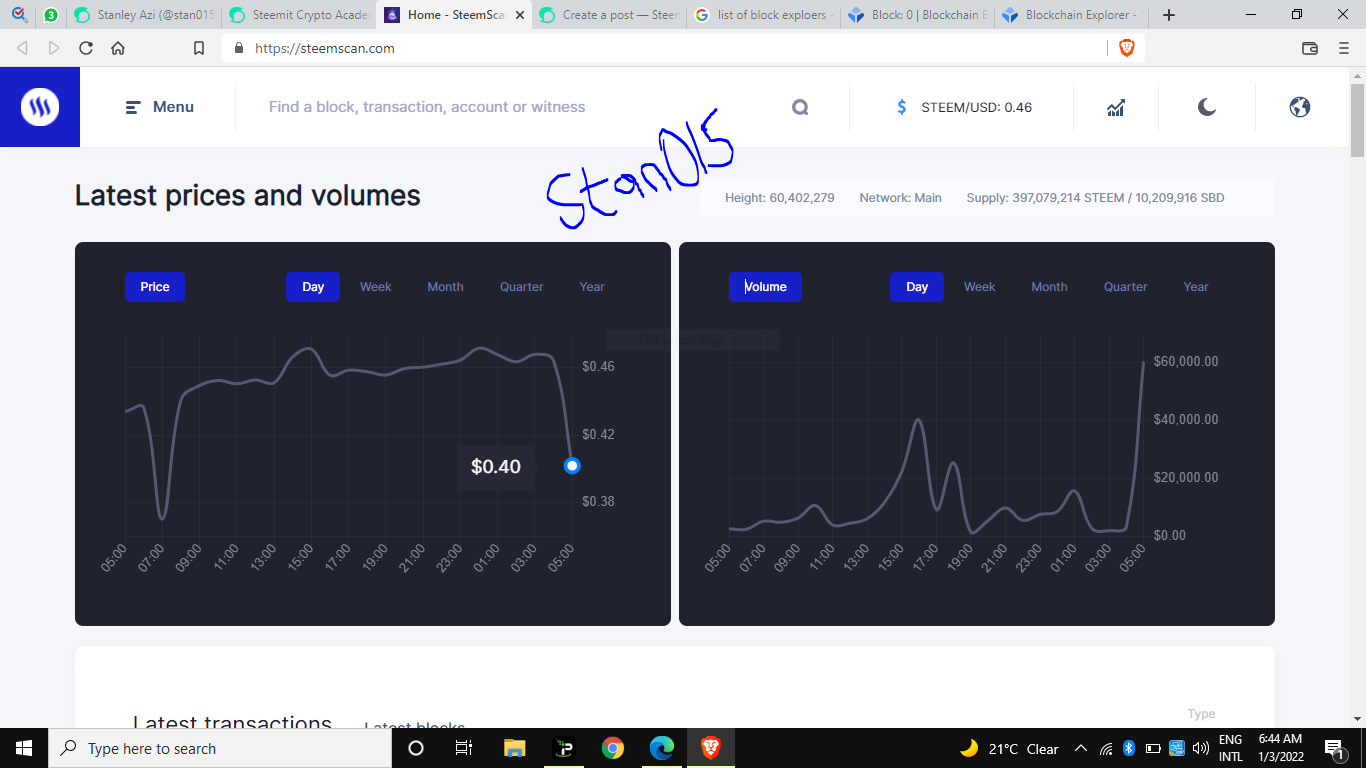
Task: Switch to the list of block explorers tab
Action: [764, 15]
